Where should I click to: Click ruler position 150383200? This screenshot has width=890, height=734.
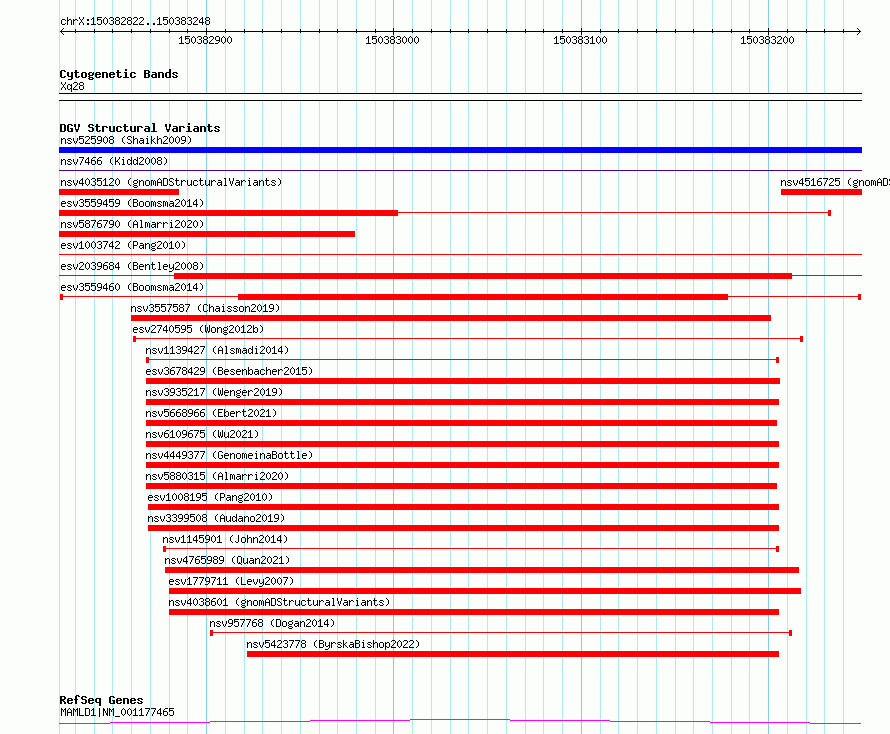pyautogui.click(x=767, y=40)
